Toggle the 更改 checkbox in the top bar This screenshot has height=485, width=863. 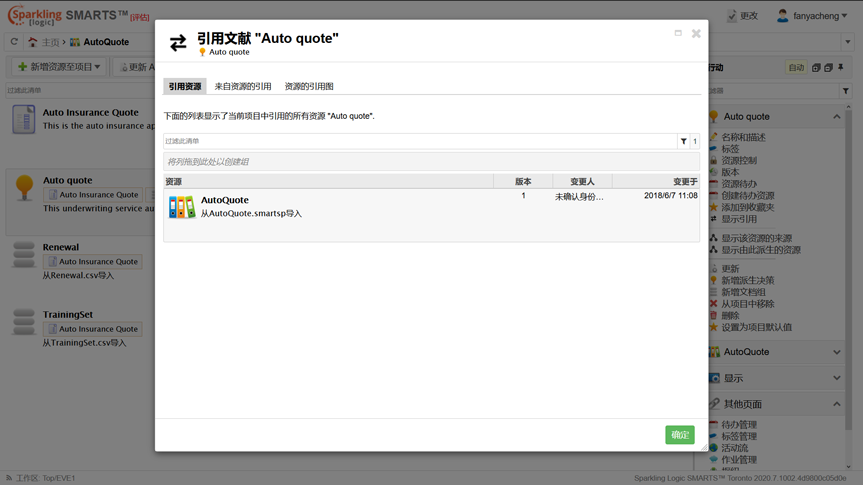(732, 16)
